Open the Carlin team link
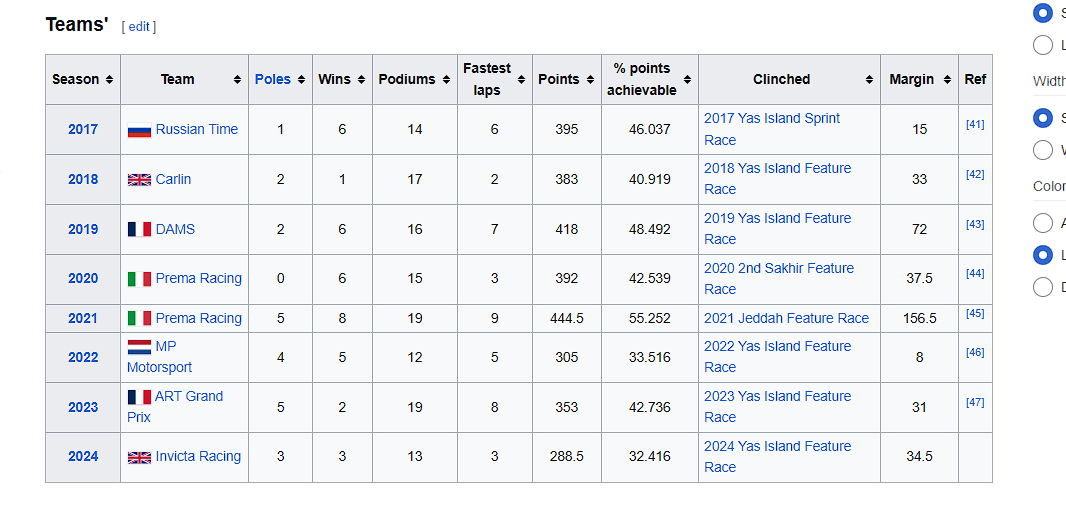Screen dimensions: 1066x505 point(173,179)
